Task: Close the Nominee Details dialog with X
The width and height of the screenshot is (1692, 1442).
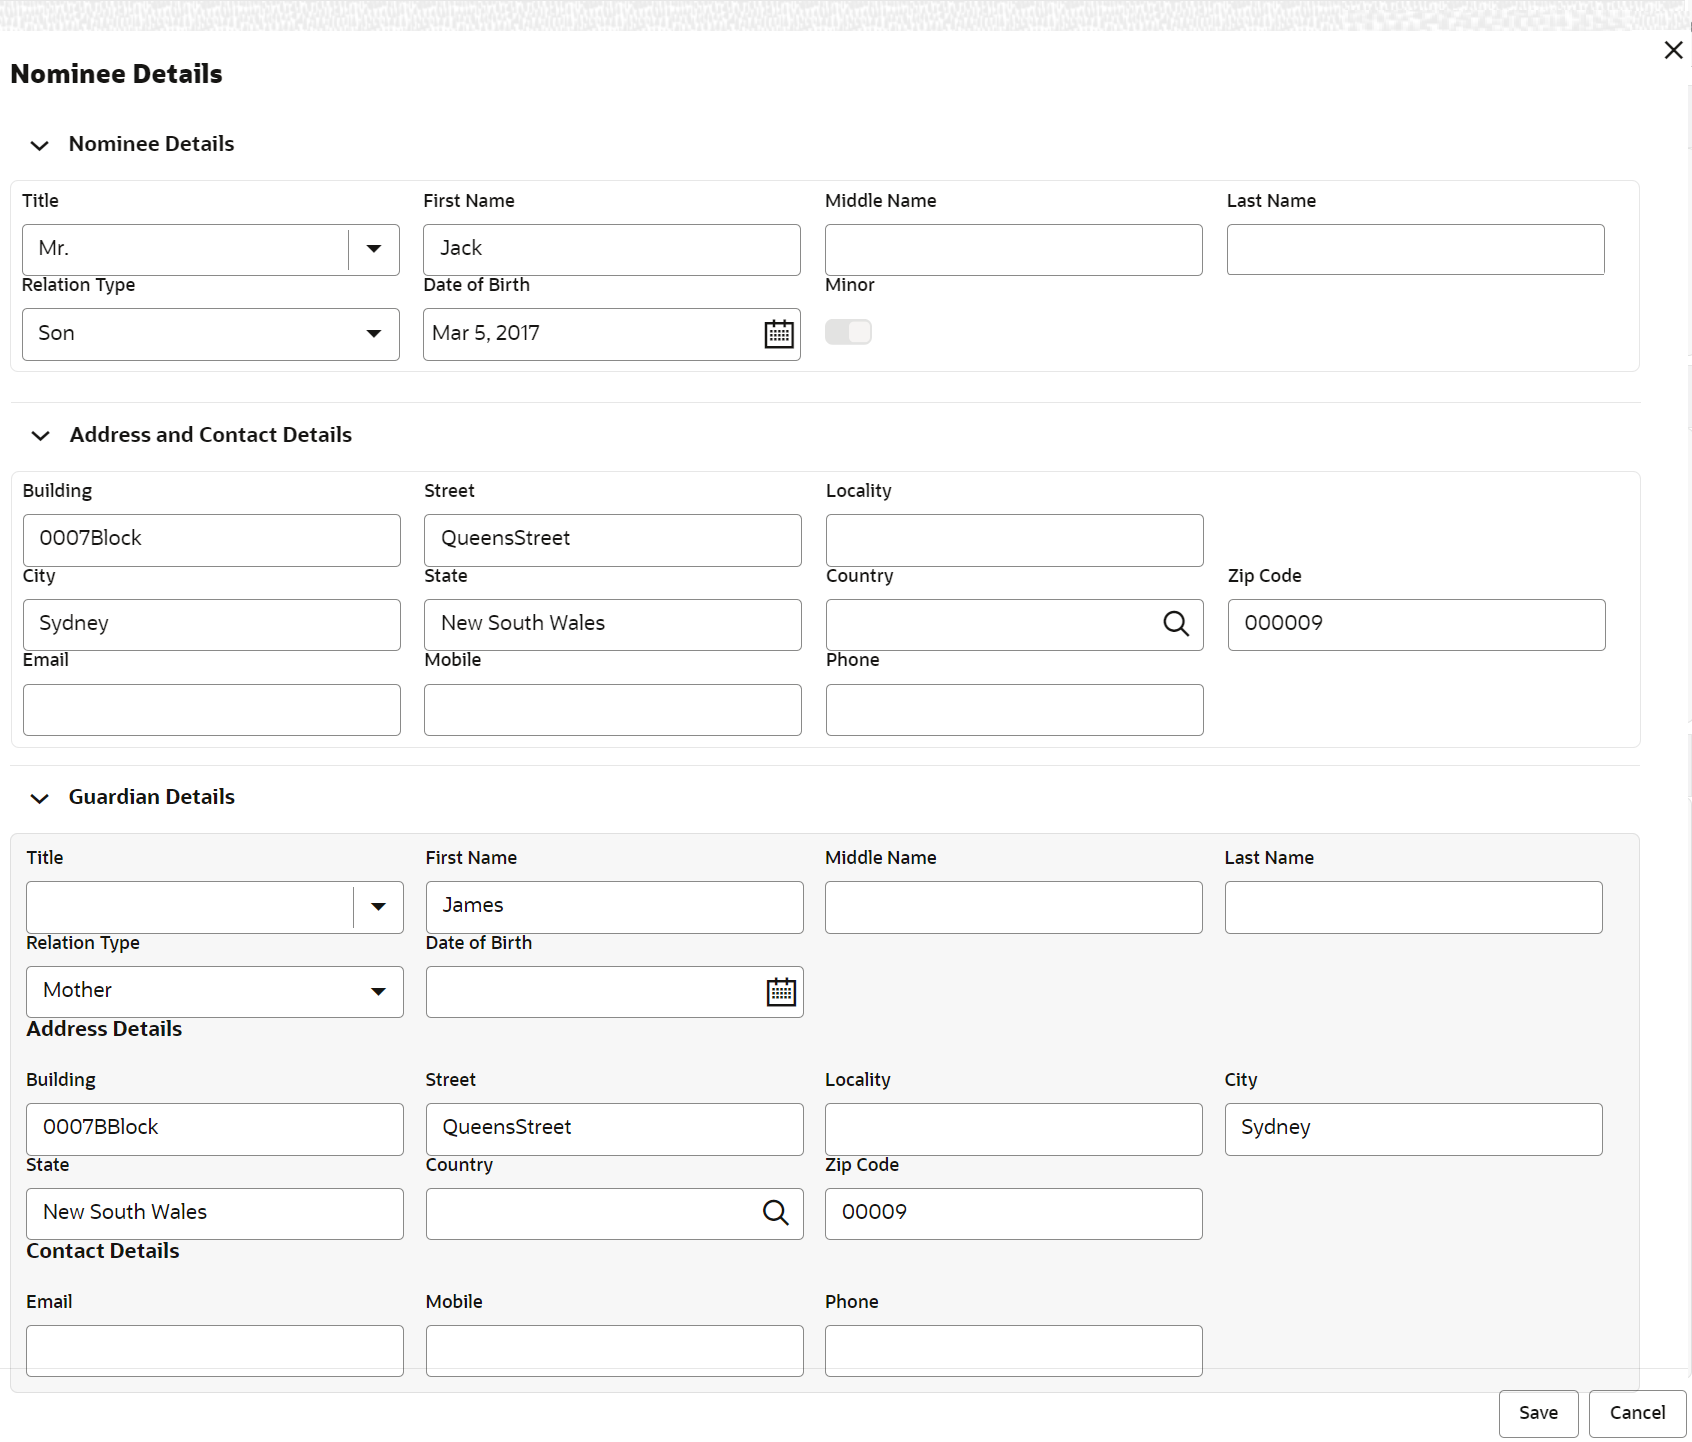Action: (1673, 50)
